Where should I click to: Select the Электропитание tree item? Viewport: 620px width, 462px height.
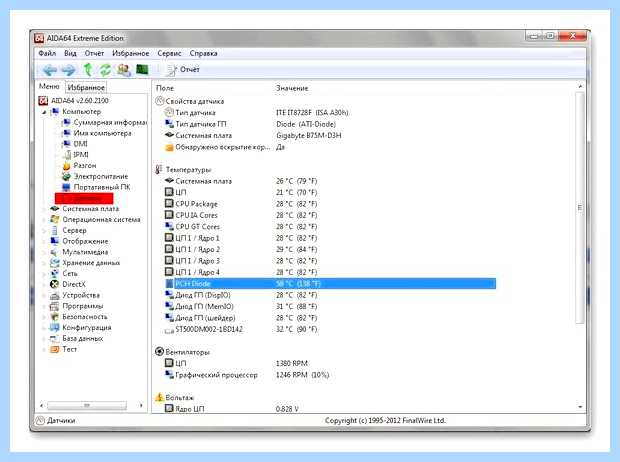point(101,176)
